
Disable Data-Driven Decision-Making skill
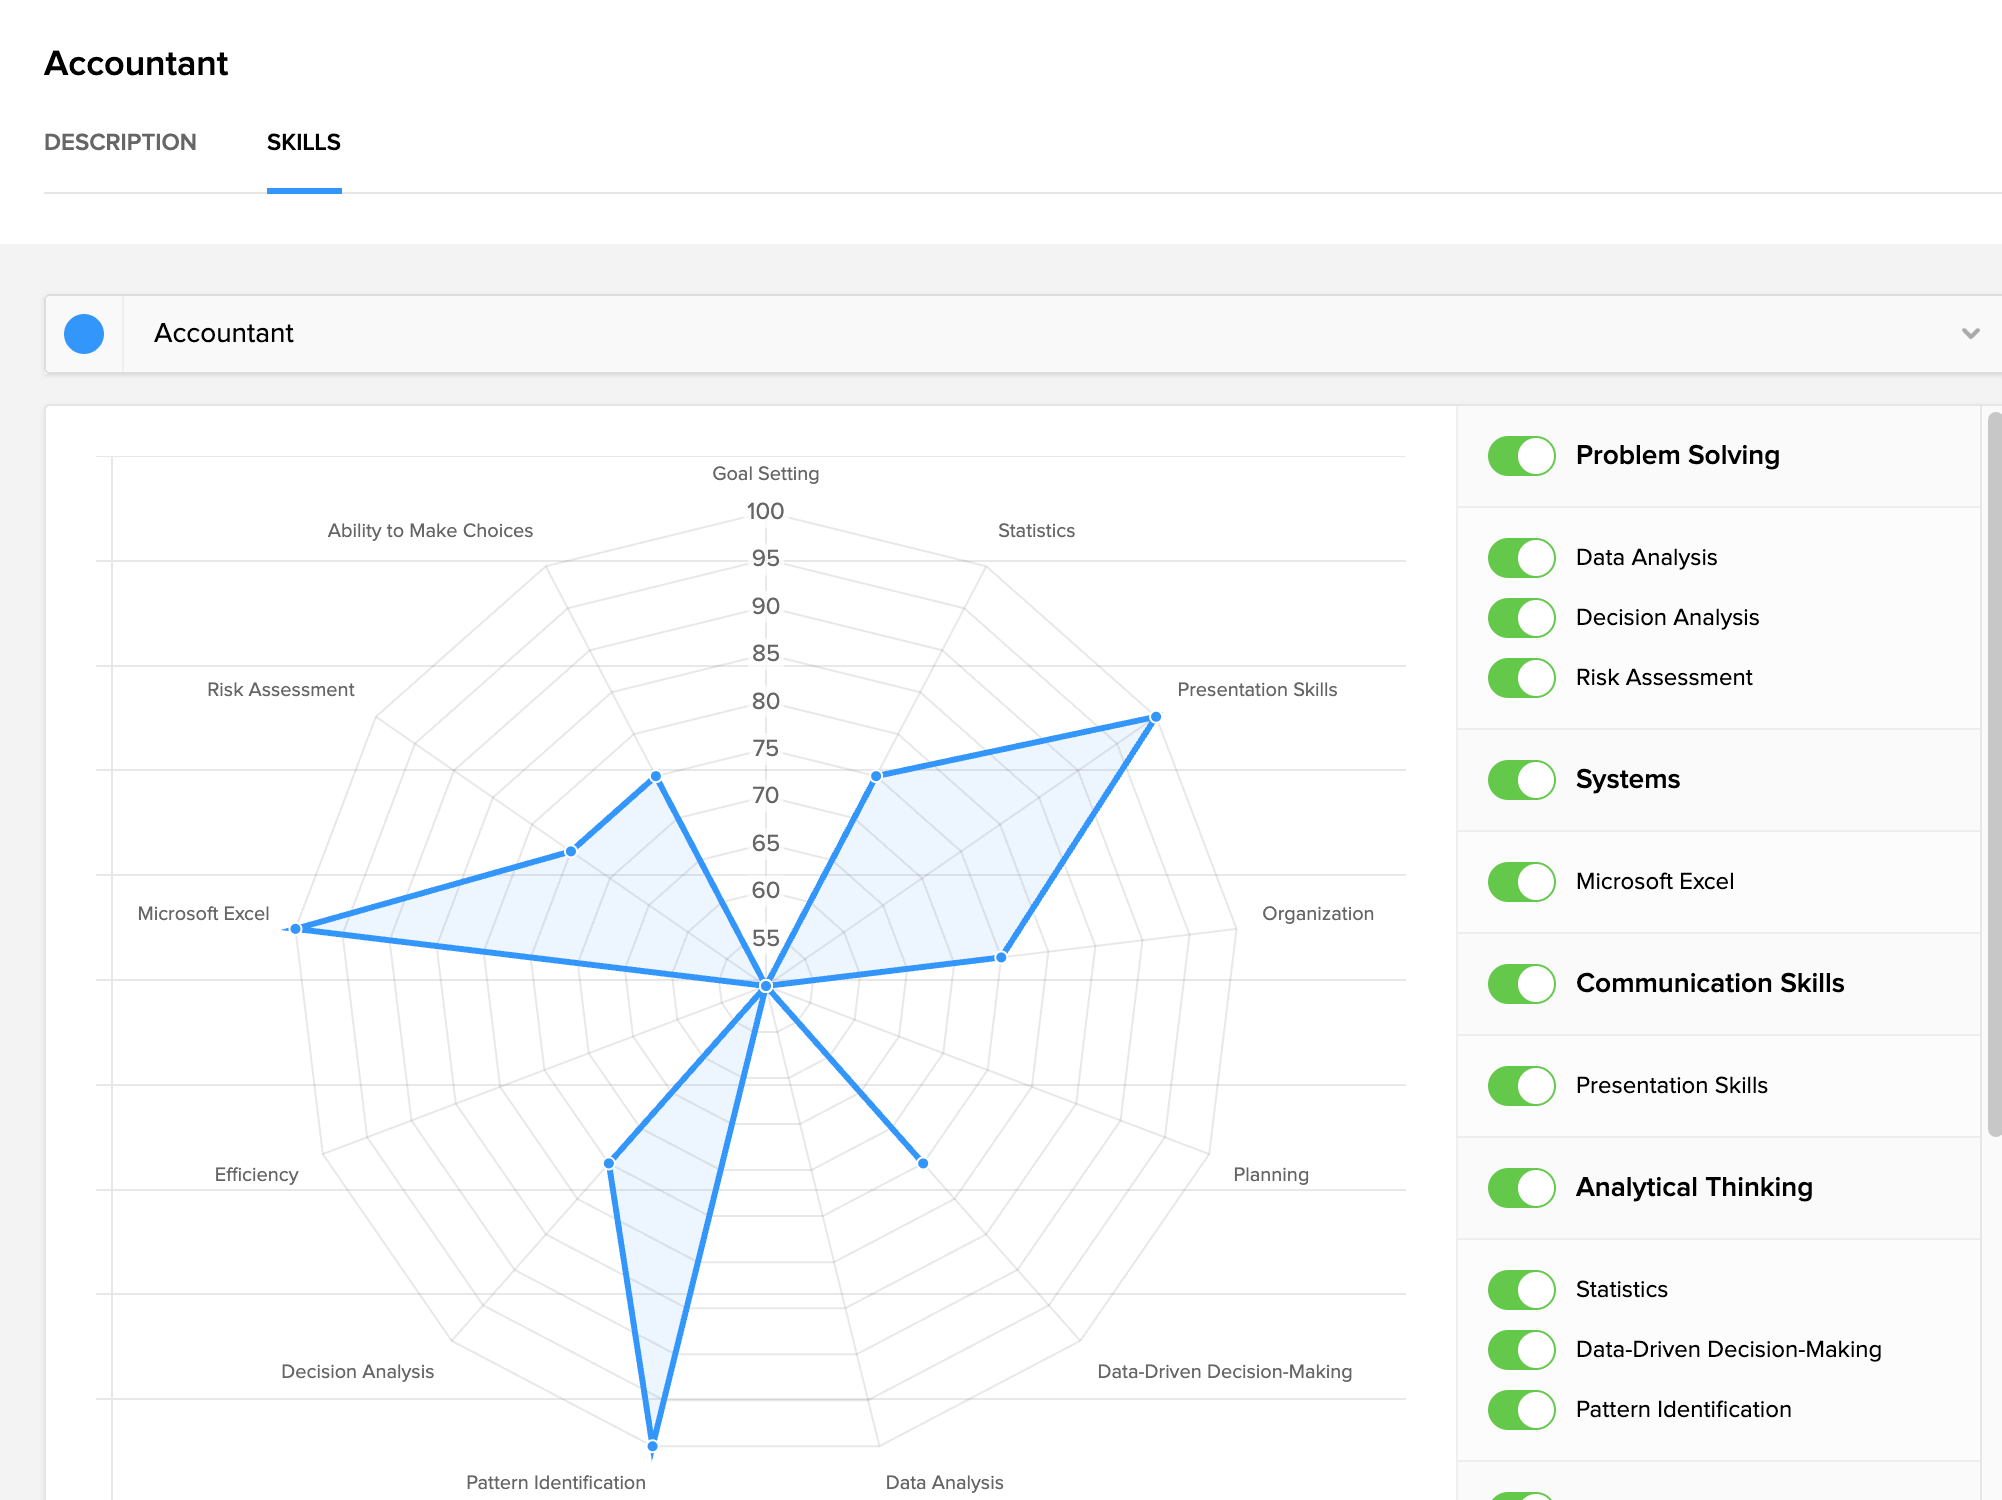click(1521, 1349)
